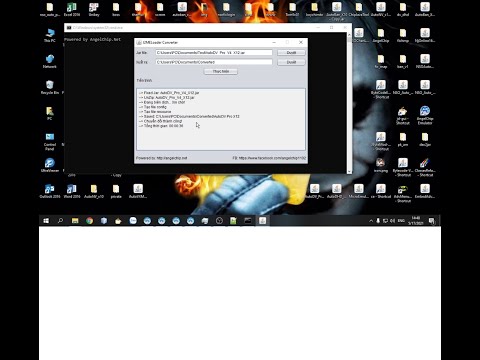Select the Recycle Bin desktop icon
This screenshot has width=480, height=360.
pyautogui.click(x=50, y=87)
